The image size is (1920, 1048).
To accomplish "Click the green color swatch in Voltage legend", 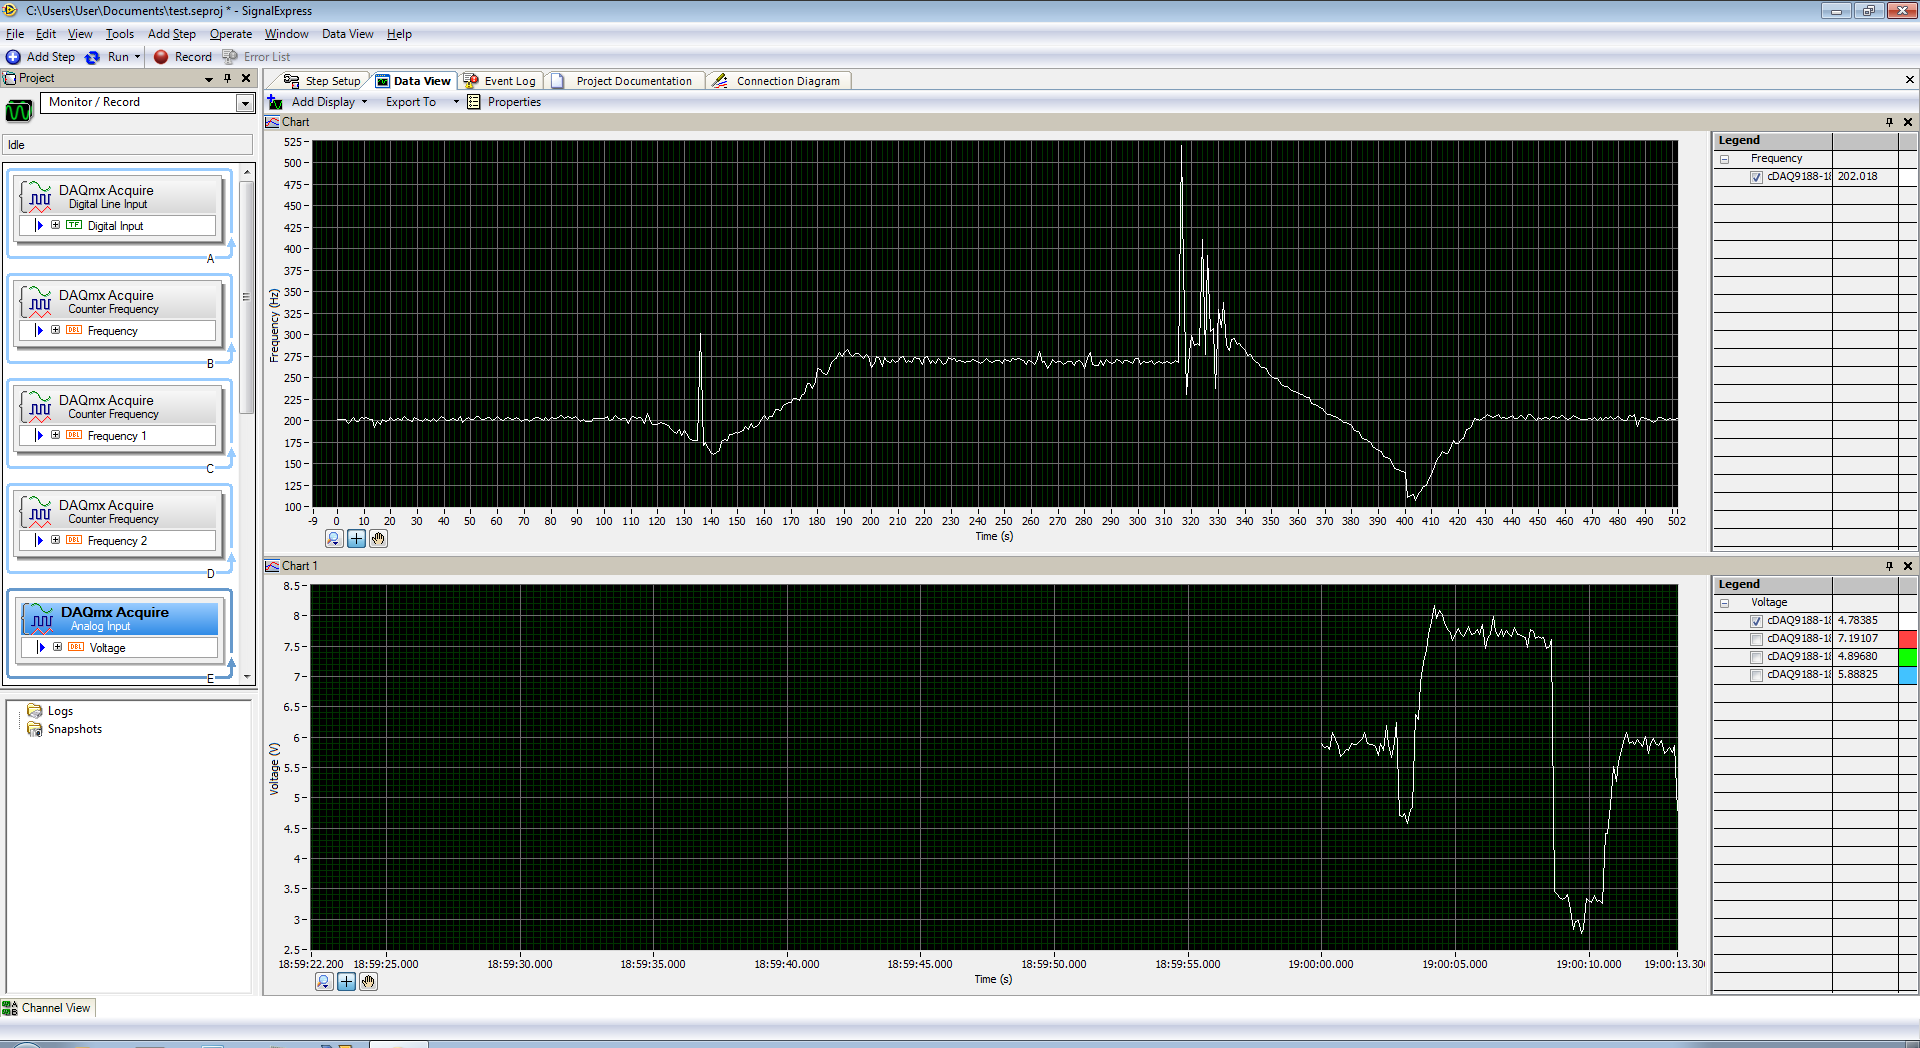I will pyautogui.click(x=1908, y=657).
